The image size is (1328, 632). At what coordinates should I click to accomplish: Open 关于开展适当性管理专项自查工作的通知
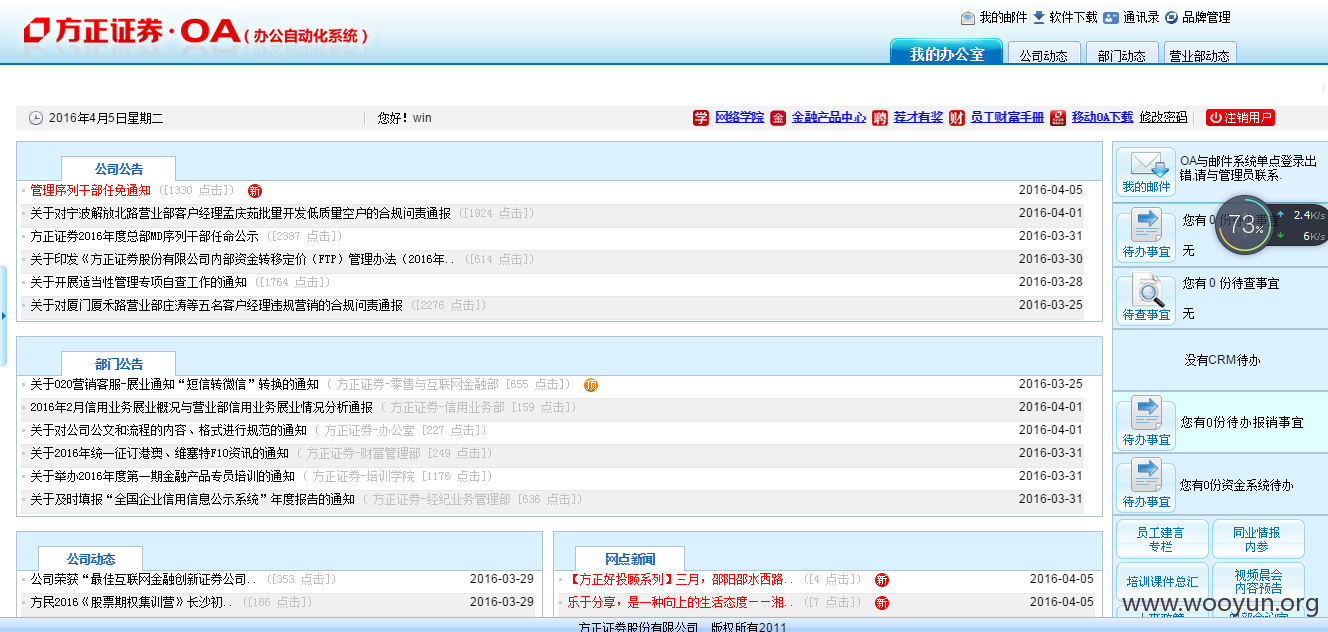[138, 282]
